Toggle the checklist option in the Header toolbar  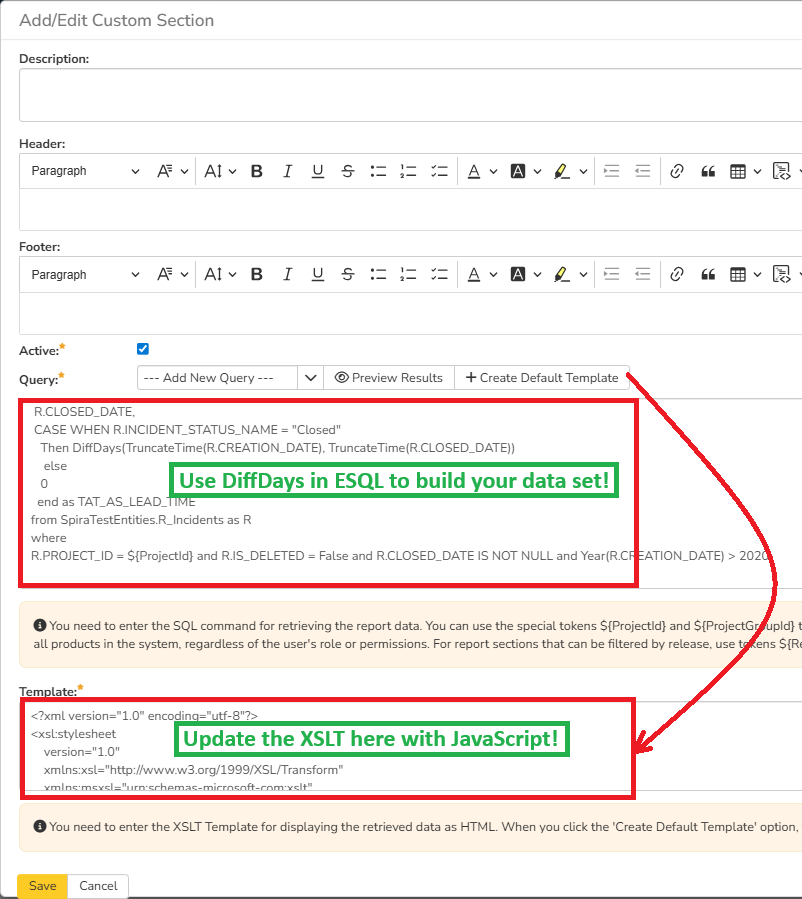point(438,170)
